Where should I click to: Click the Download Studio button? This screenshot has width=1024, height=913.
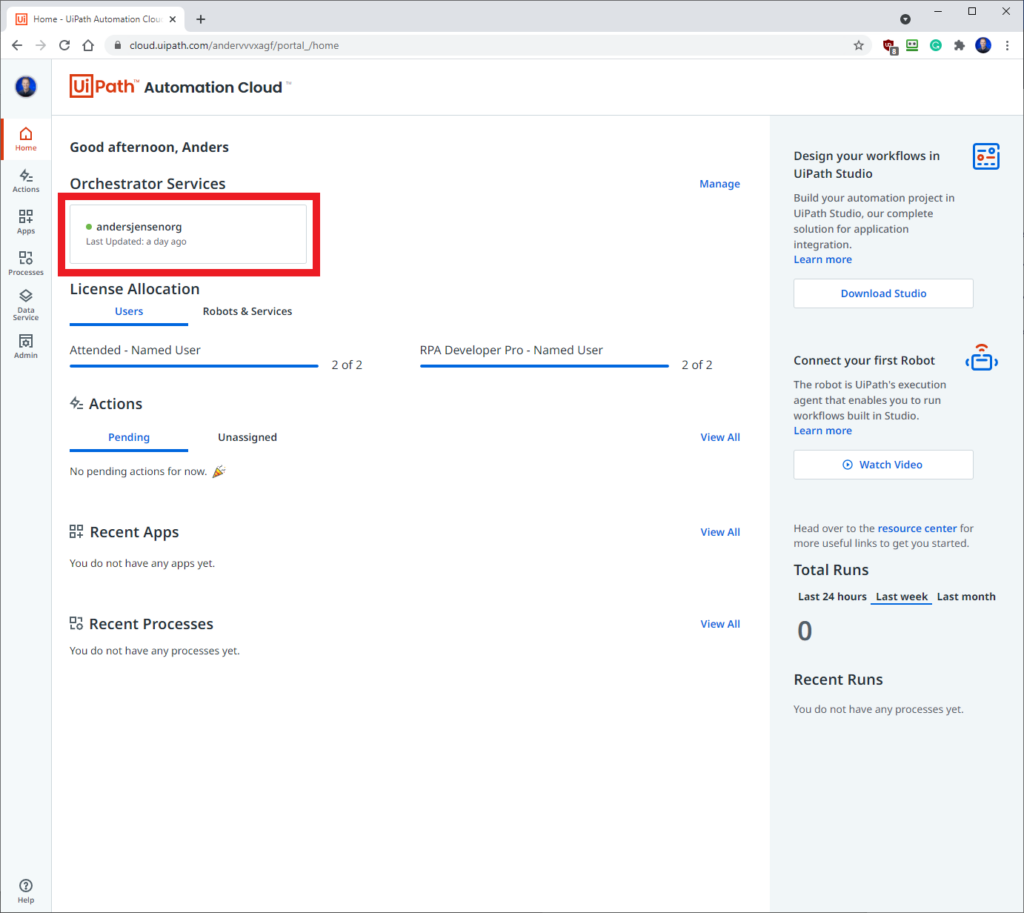[x=883, y=293]
